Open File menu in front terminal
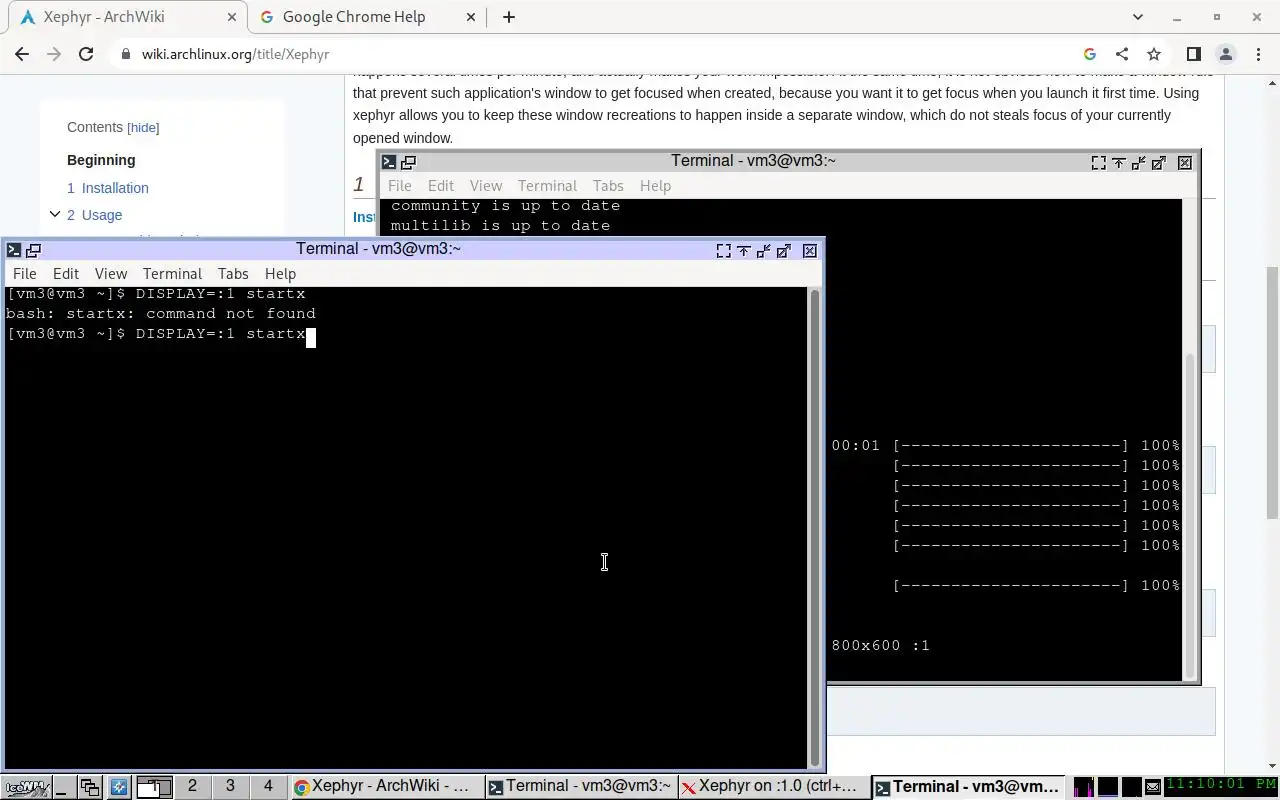 pyautogui.click(x=24, y=274)
